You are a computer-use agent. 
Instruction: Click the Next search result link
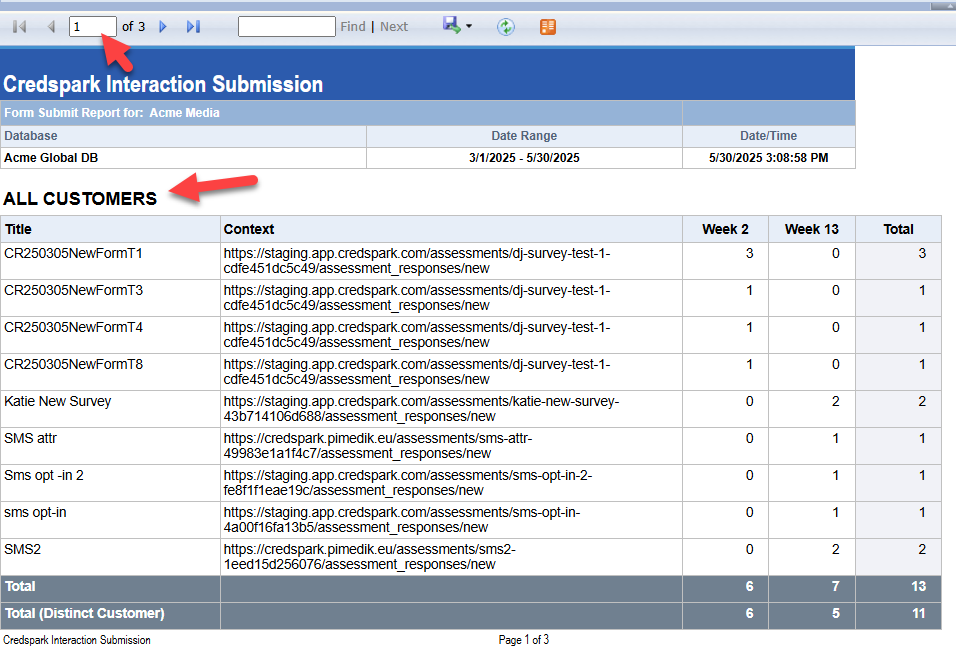click(394, 27)
